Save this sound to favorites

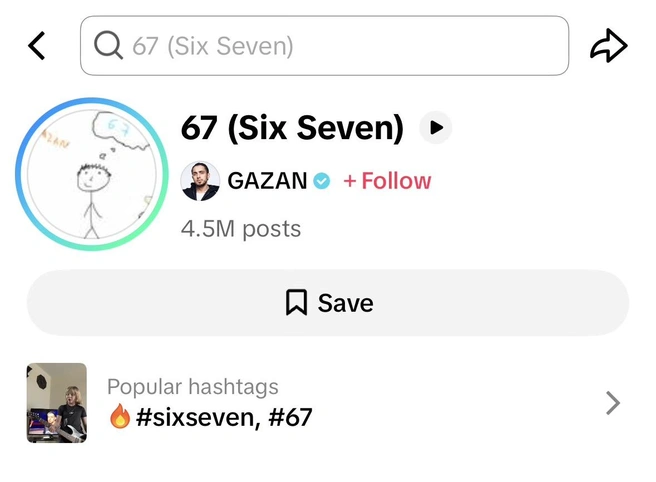(x=328, y=303)
